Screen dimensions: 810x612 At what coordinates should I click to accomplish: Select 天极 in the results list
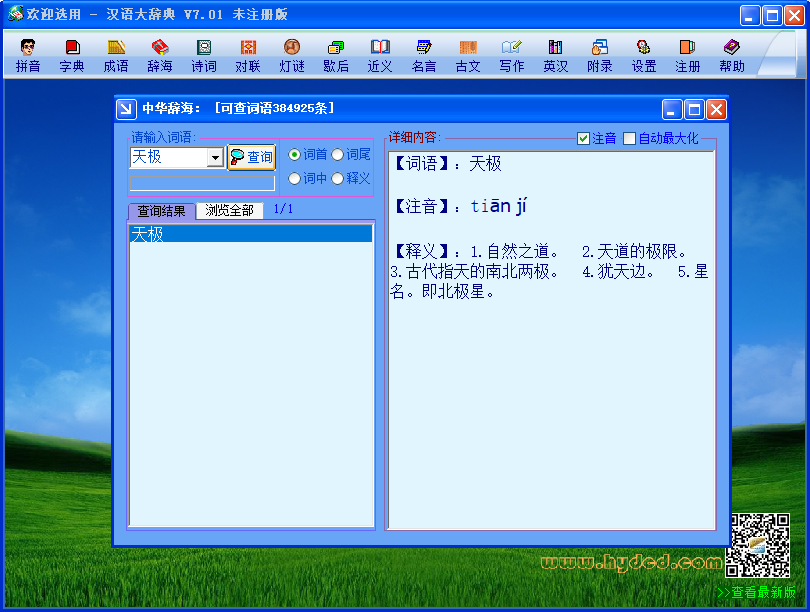[x=251, y=234]
